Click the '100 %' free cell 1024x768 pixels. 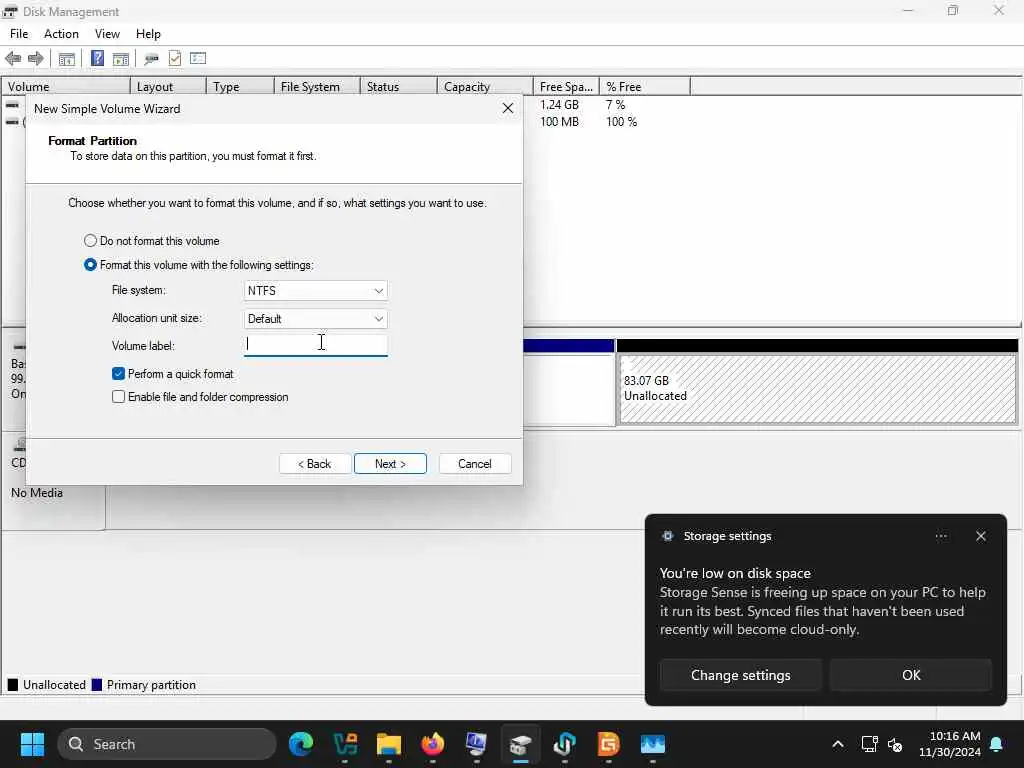[621, 121]
